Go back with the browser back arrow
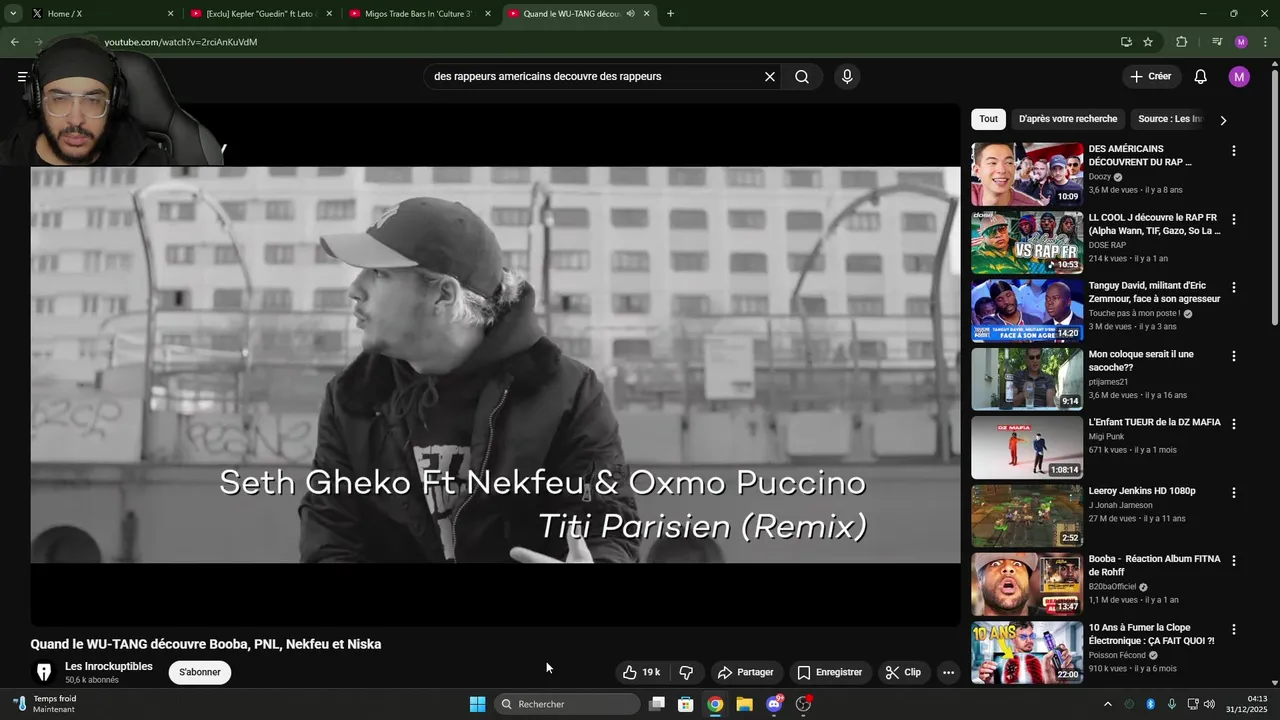Viewport: 1280px width, 720px height. [x=15, y=42]
